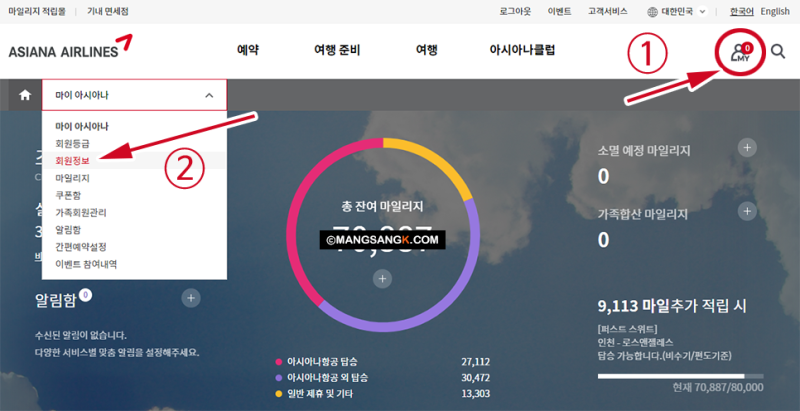Open the MY account icon

tap(740, 52)
